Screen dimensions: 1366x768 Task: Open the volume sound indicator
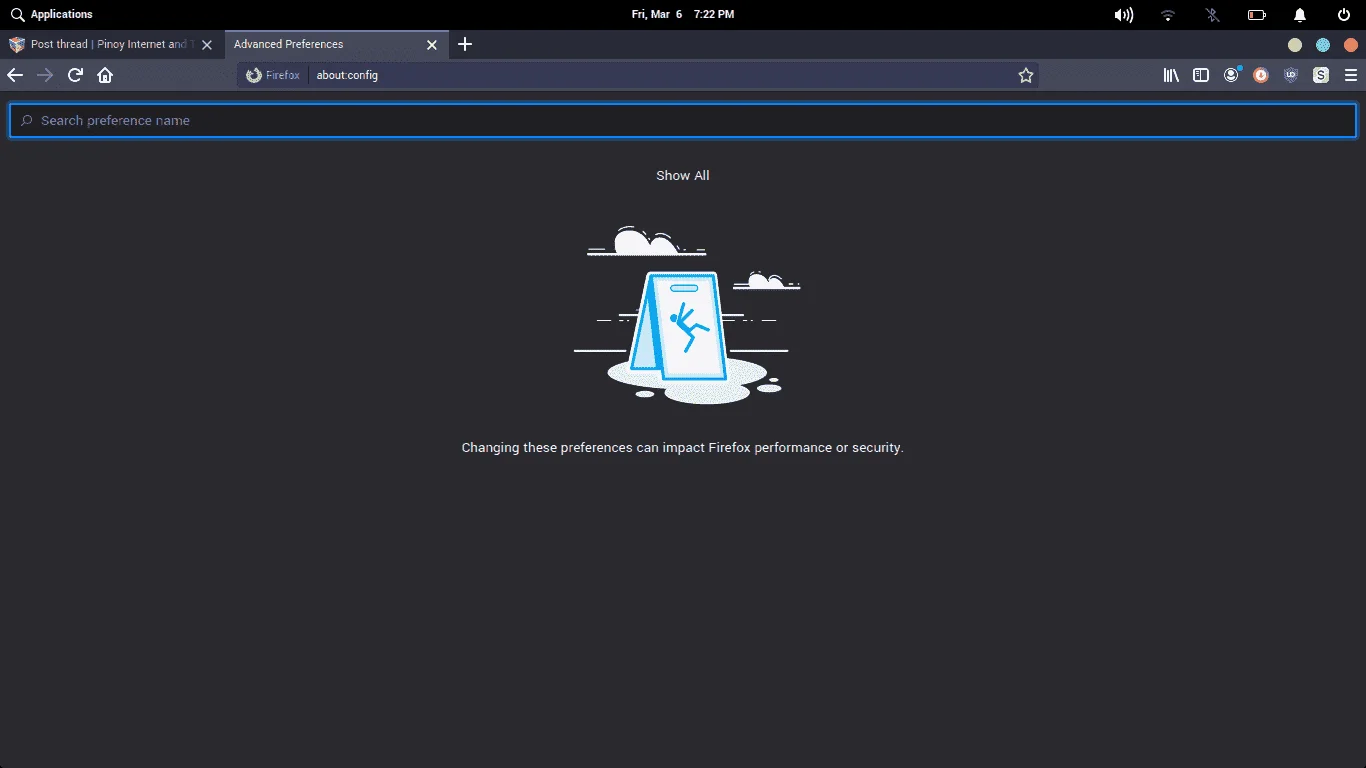pyautogui.click(x=1124, y=15)
